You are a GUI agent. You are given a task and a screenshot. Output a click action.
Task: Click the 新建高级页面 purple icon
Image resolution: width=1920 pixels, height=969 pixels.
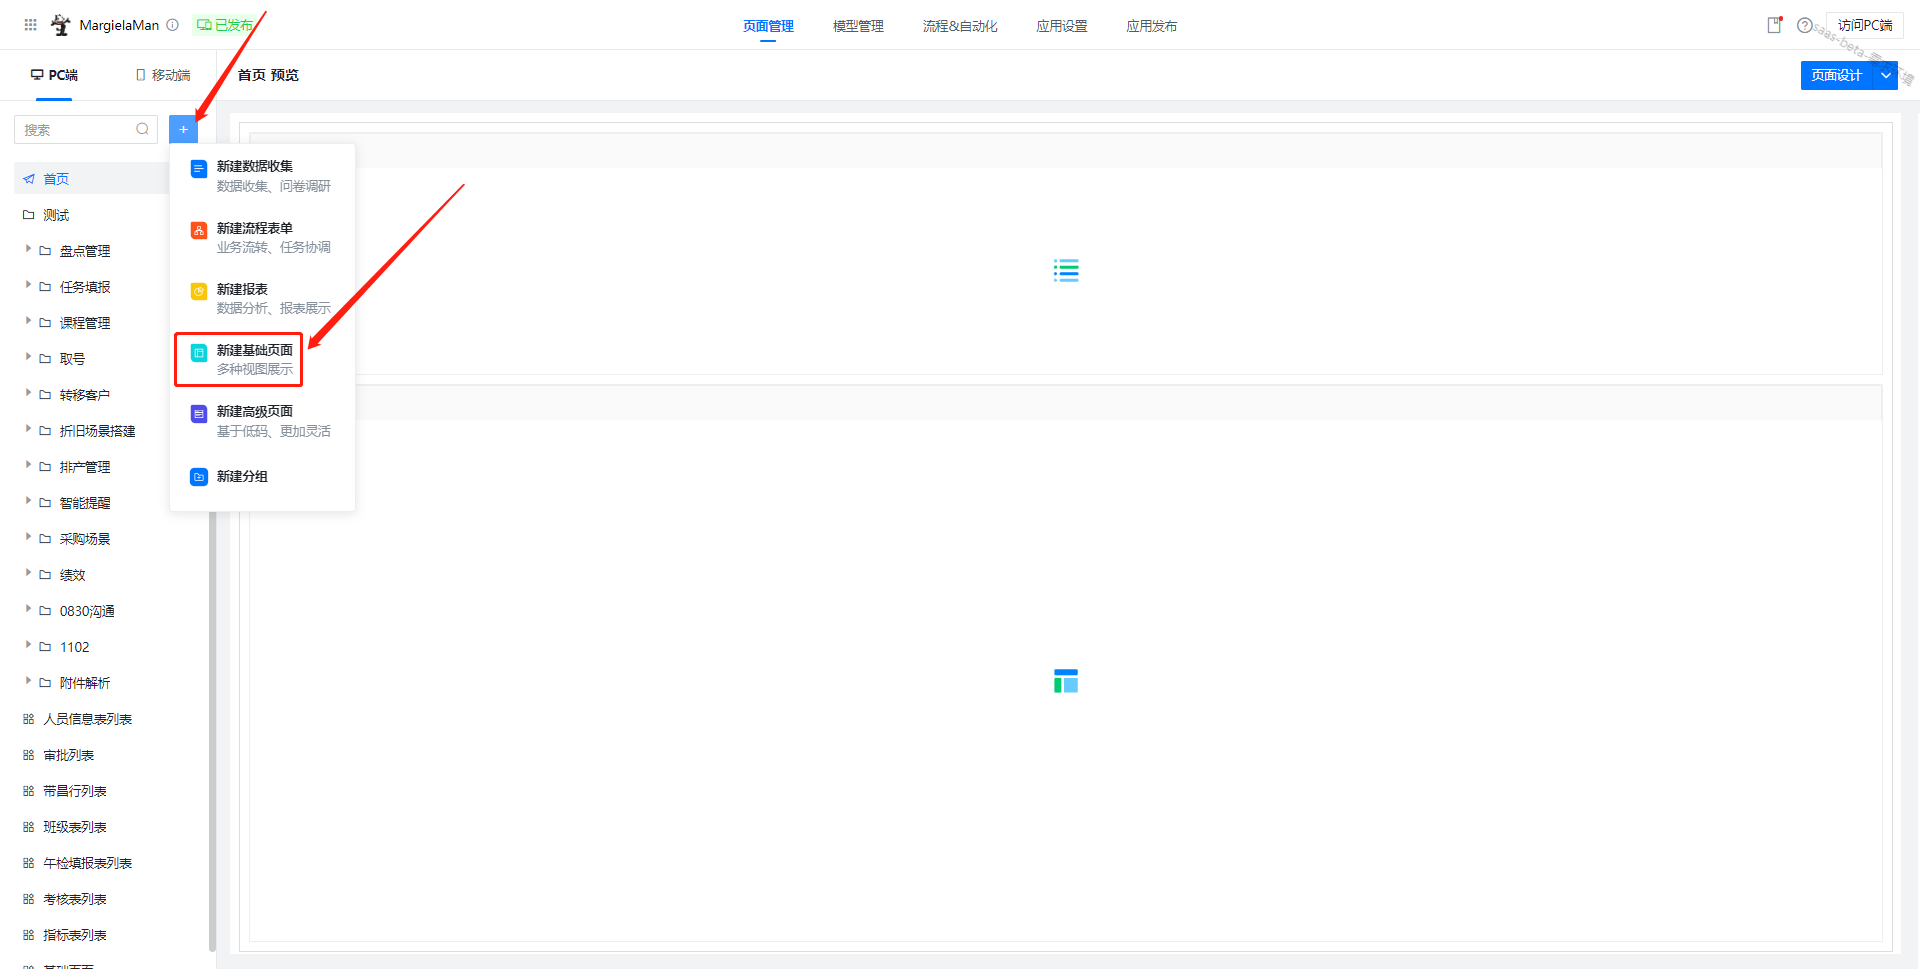[x=199, y=413]
